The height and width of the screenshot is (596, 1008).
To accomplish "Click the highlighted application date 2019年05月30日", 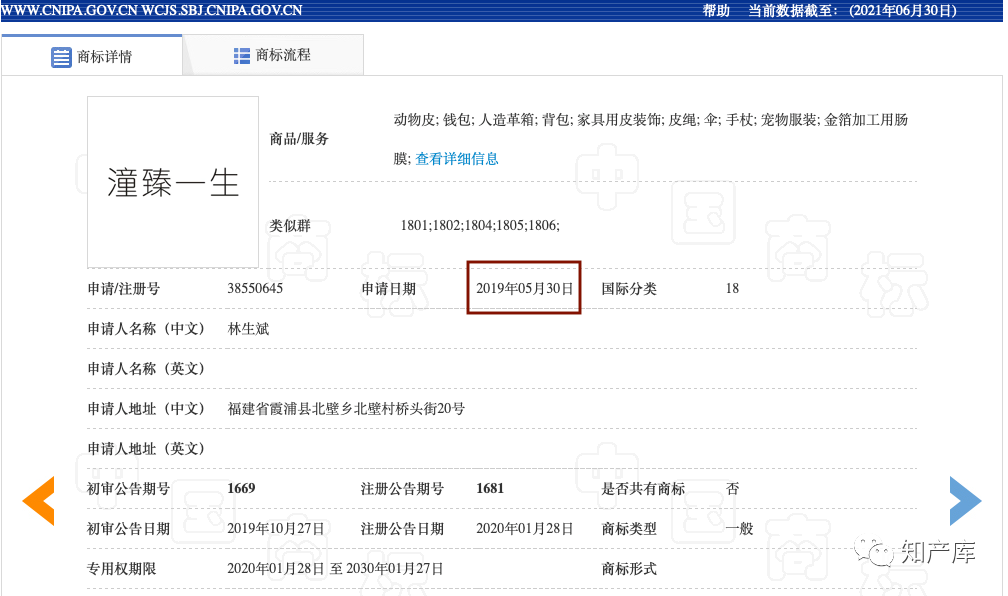I will [x=524, y=289].
